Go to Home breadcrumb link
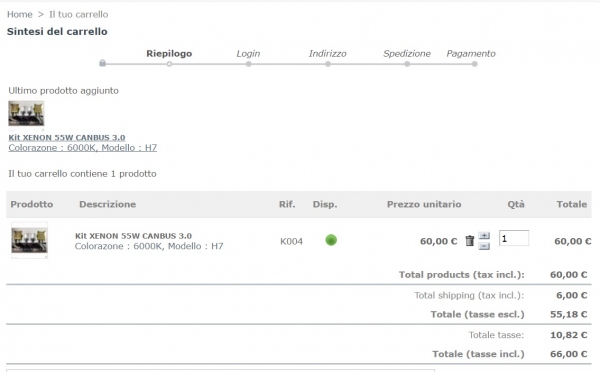Image resolution: width=600 pixels, height=372 pixels. coord(20,15)
